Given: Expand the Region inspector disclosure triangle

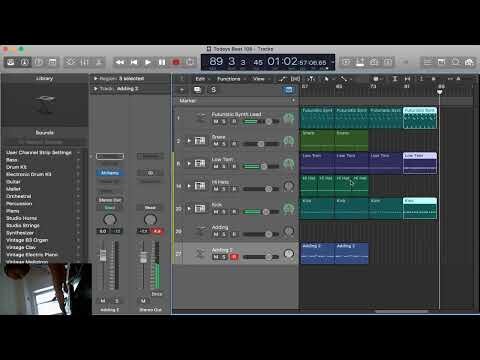Looking at the screenshot, I should click(x=96, y=78).
